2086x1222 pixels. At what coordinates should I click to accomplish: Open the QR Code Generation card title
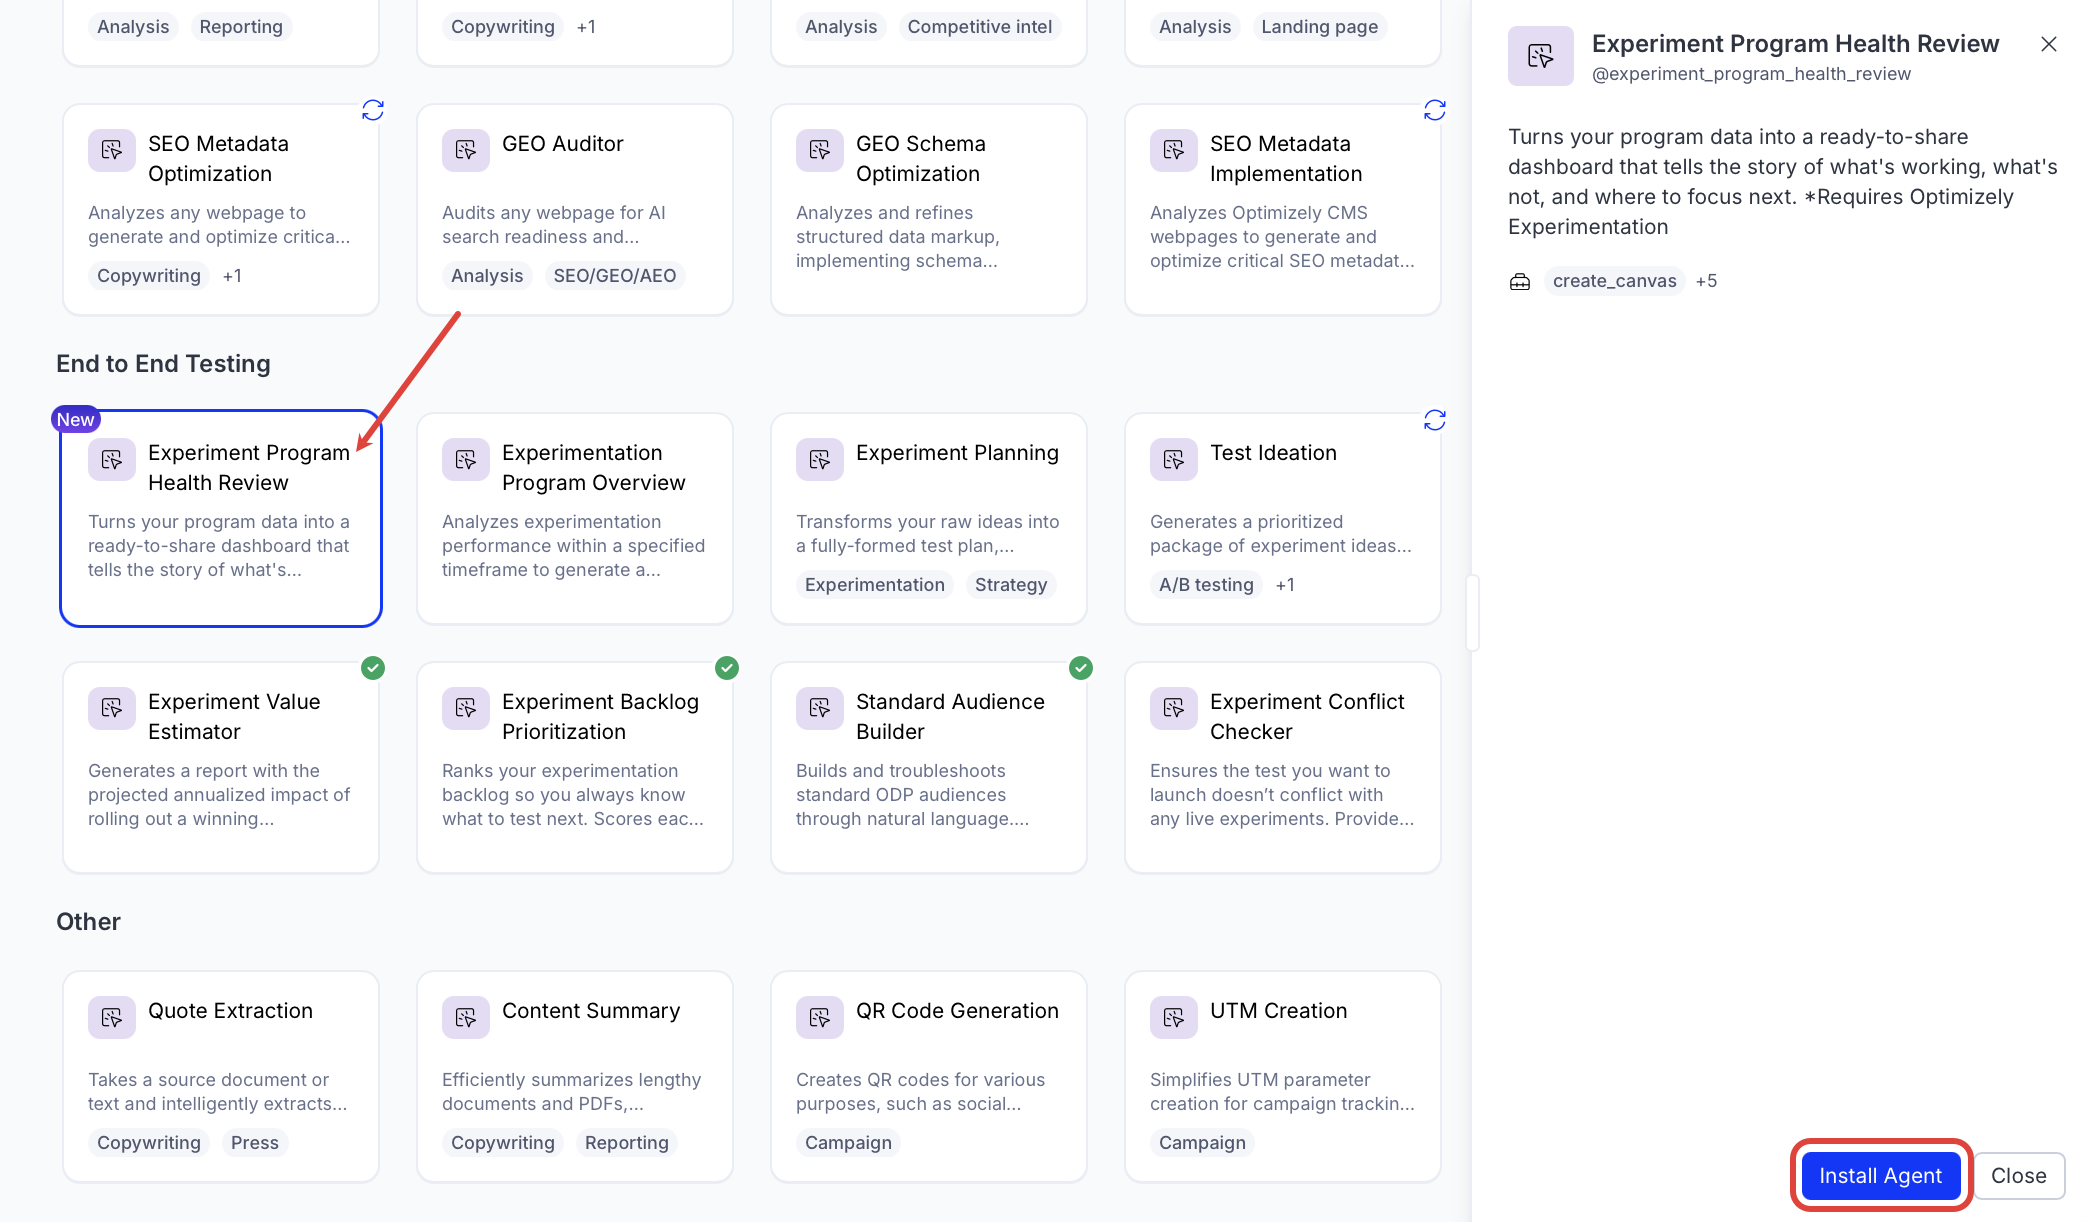[x=957, y=1011]
